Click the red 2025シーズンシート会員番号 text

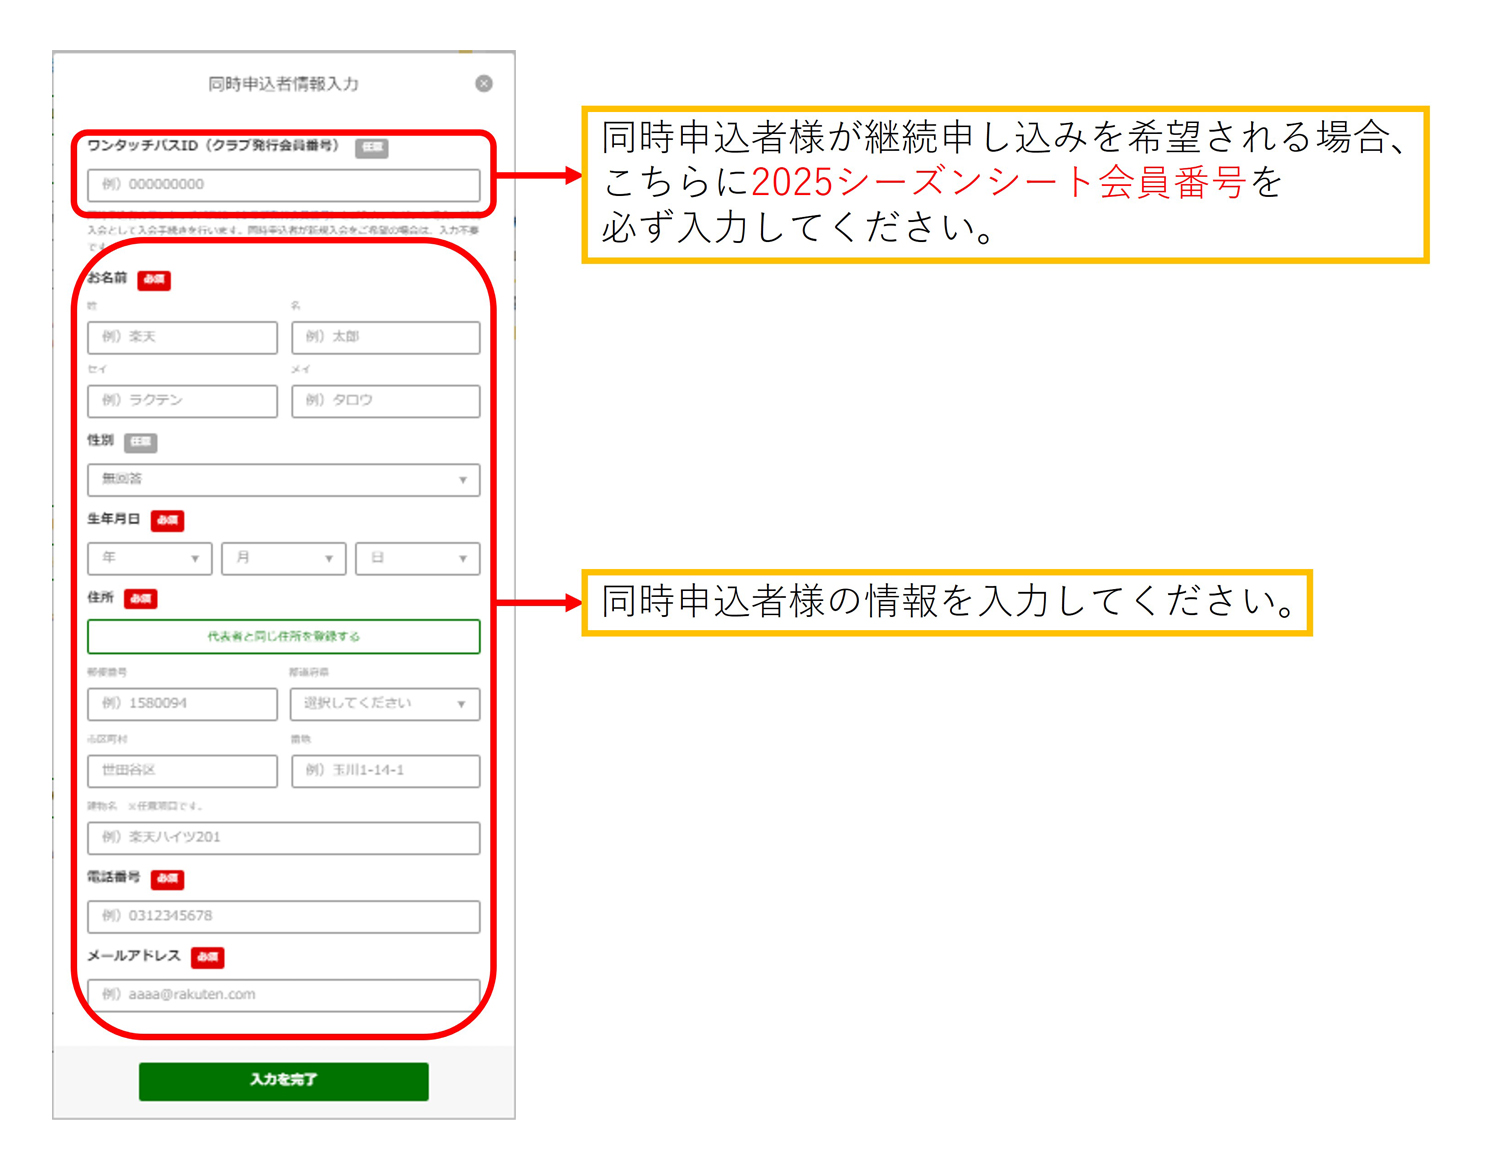[x=998, y=182]
